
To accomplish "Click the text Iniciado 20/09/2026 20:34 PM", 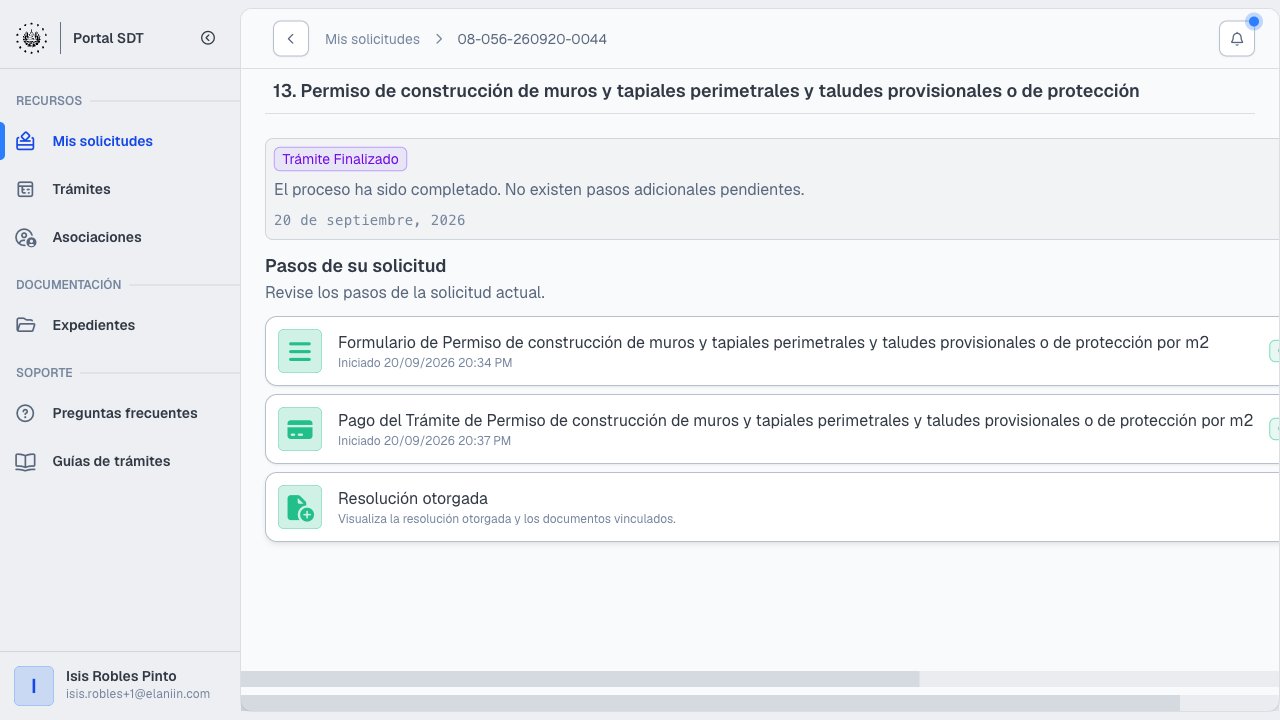I will click(x=425, y=363).
